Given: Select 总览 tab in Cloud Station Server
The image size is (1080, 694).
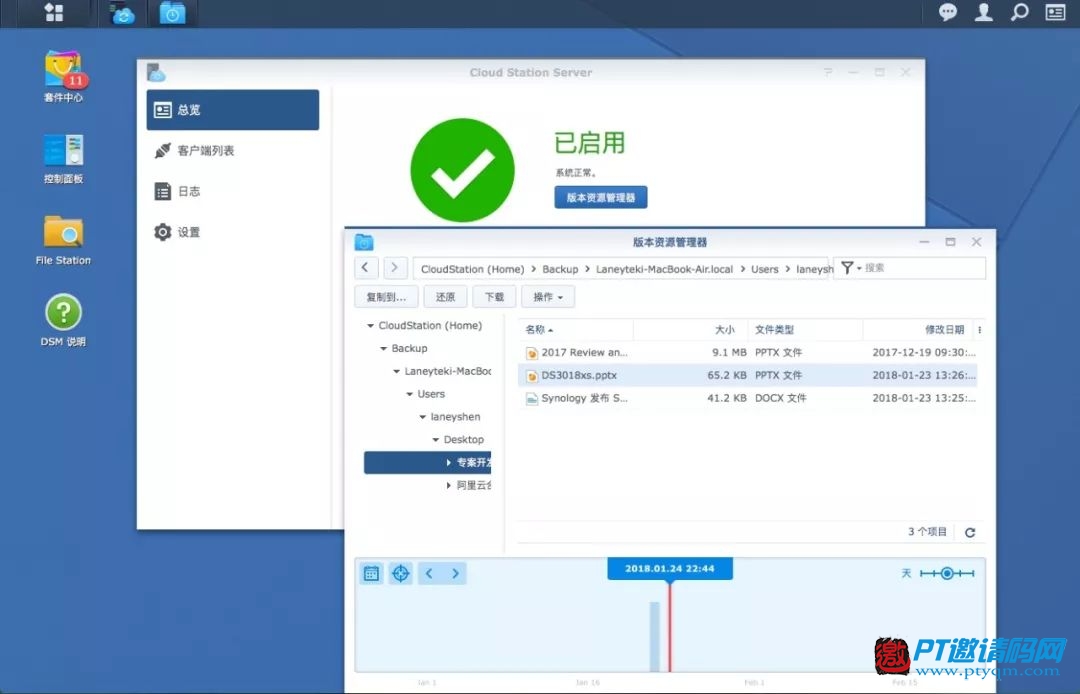Looking at the screenshot, I should coord(233,110).
